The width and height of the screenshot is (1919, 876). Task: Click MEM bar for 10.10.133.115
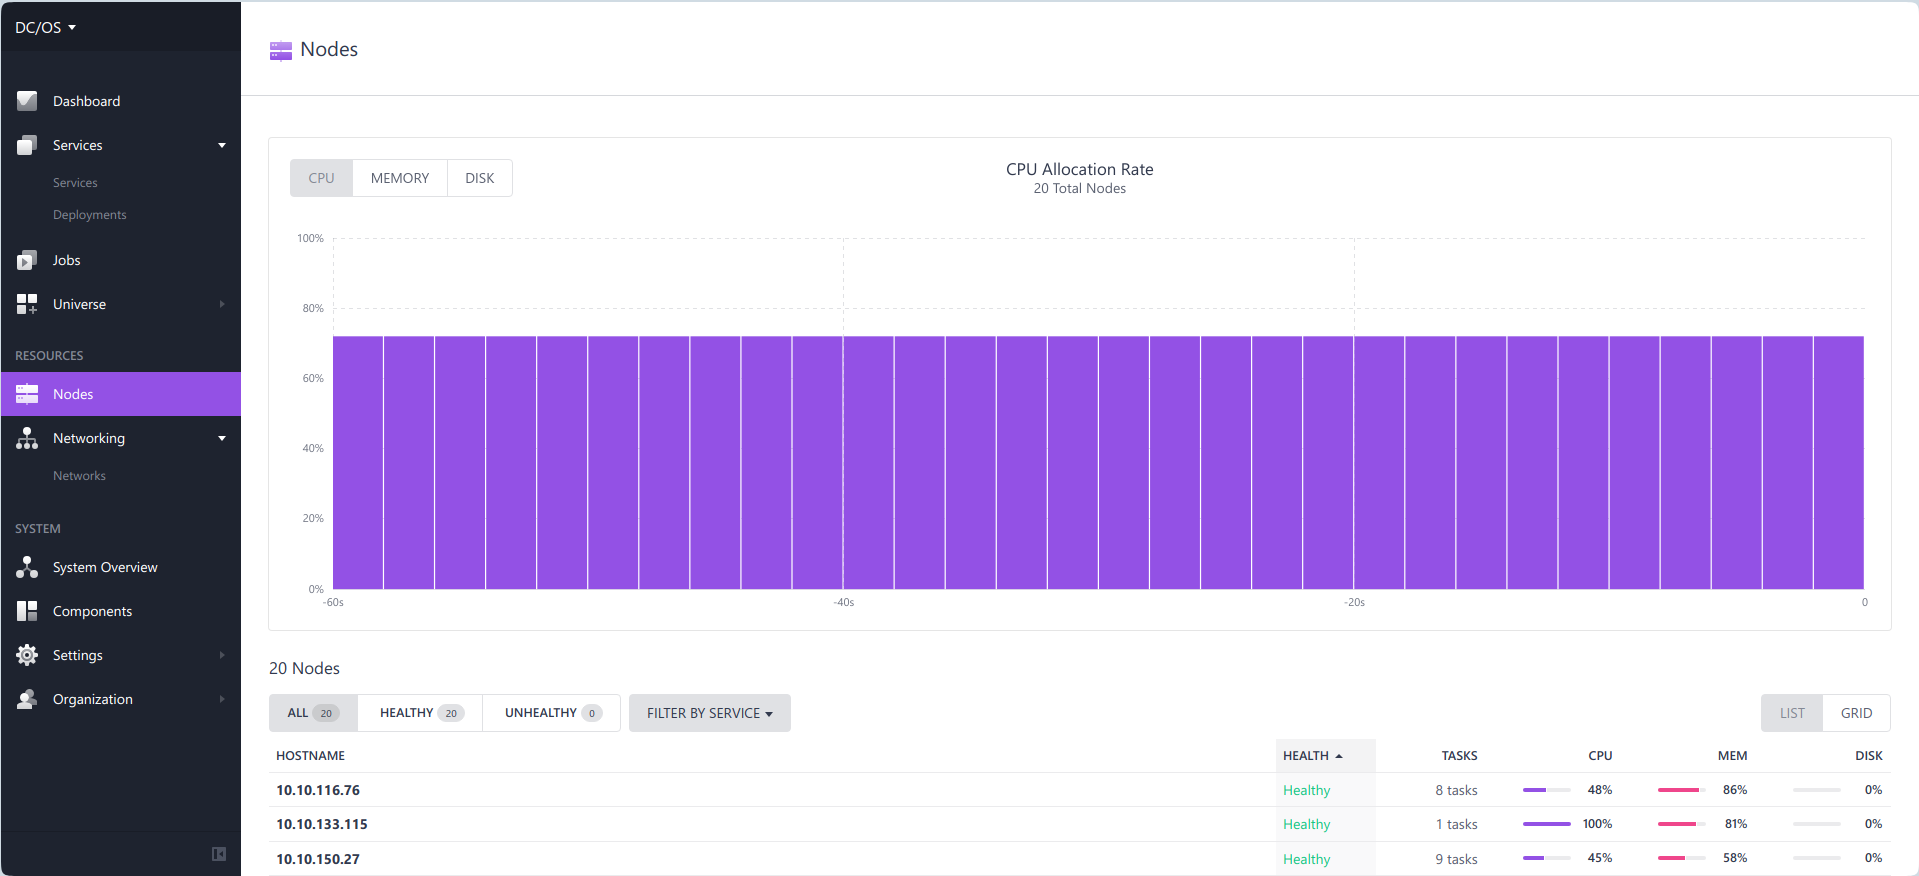point(1682,824)
